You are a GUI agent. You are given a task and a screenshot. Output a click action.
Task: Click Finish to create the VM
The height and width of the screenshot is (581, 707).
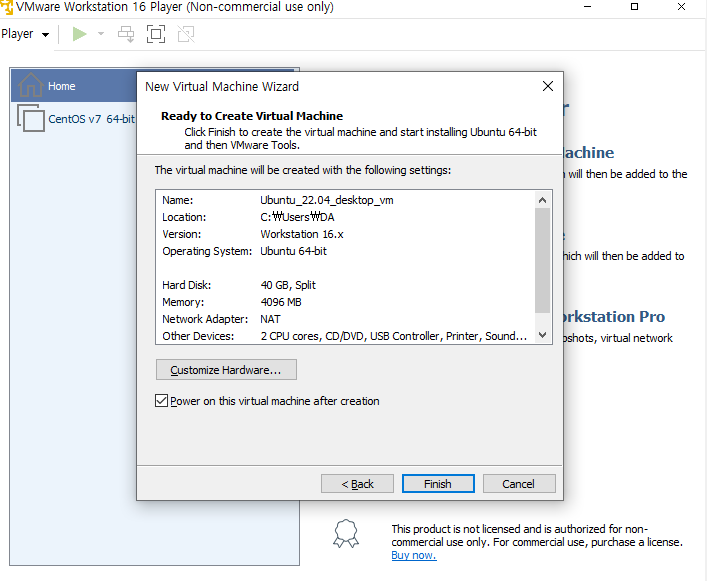[438, 484]
